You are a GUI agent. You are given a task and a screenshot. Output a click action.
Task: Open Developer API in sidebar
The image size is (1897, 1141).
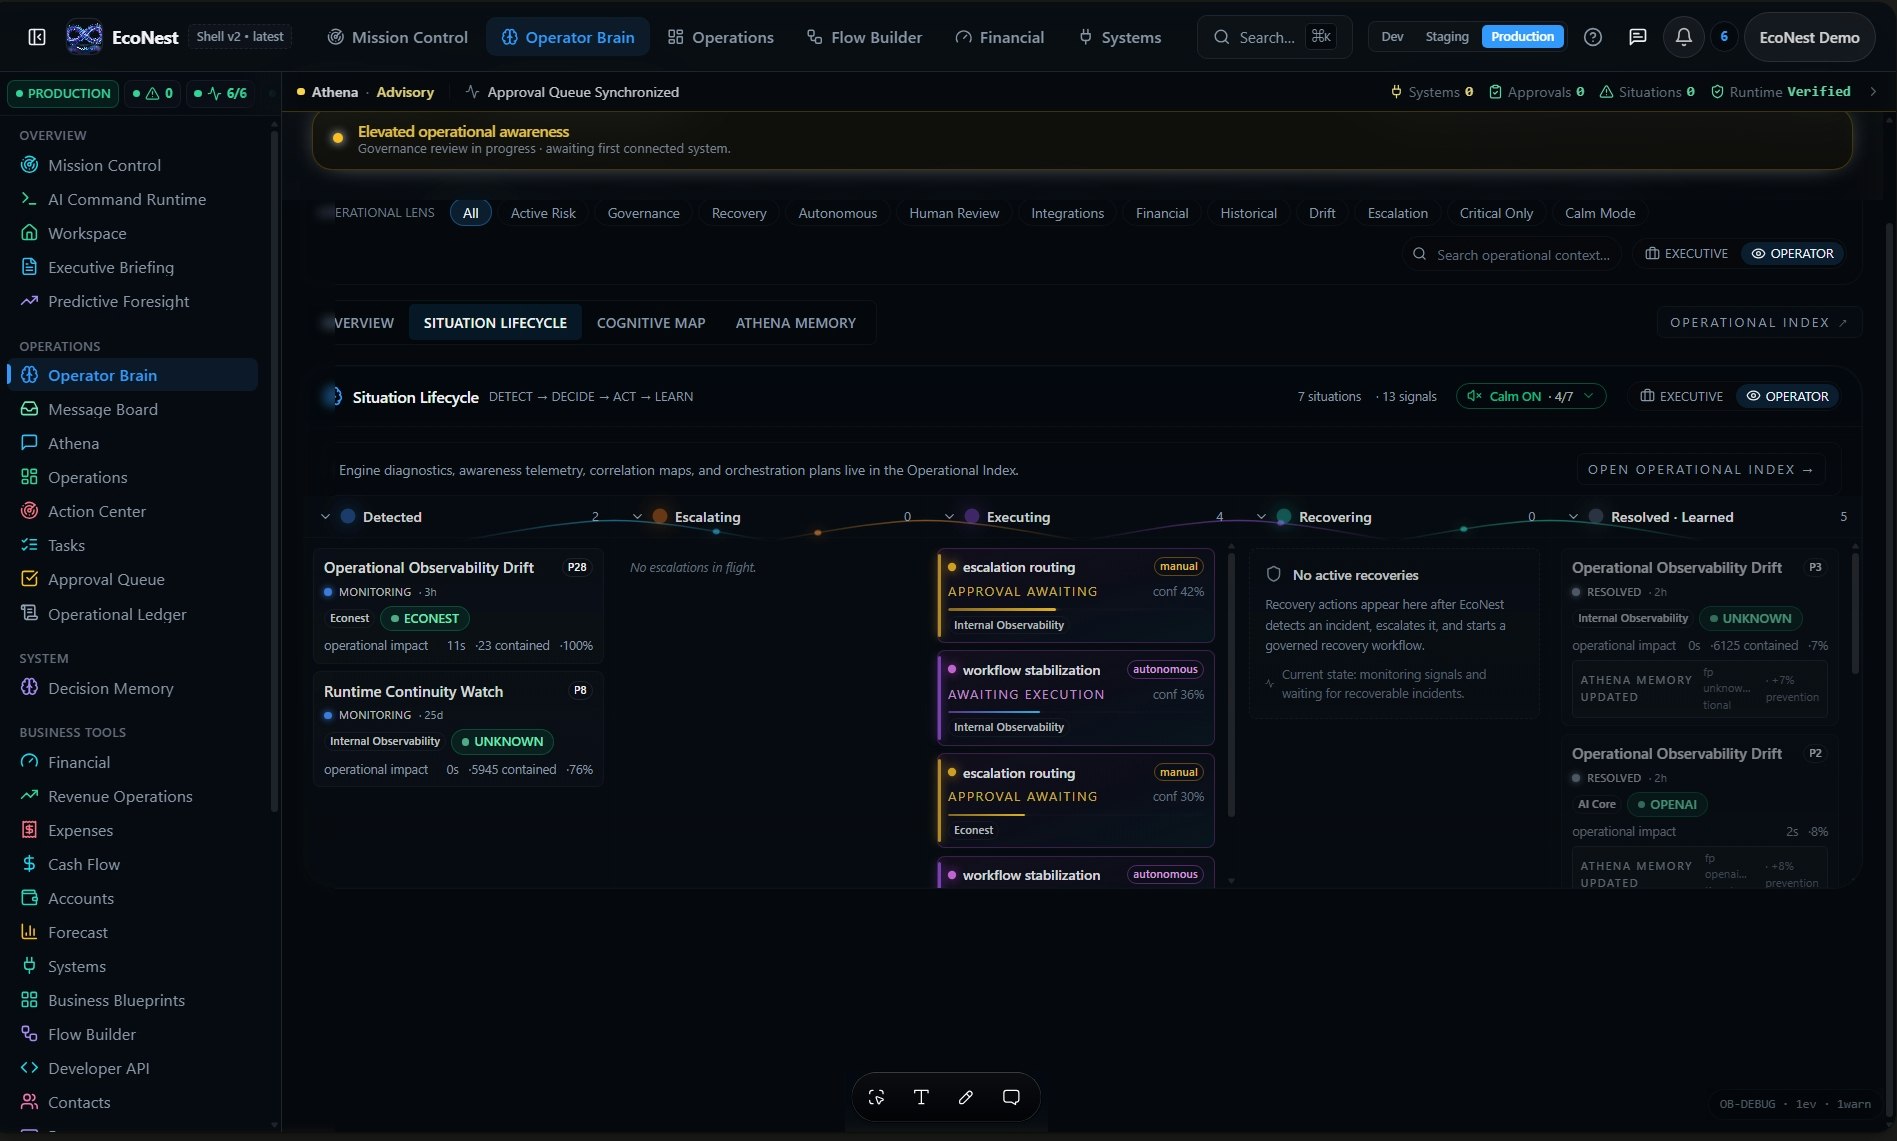(x=99, y=1068)
